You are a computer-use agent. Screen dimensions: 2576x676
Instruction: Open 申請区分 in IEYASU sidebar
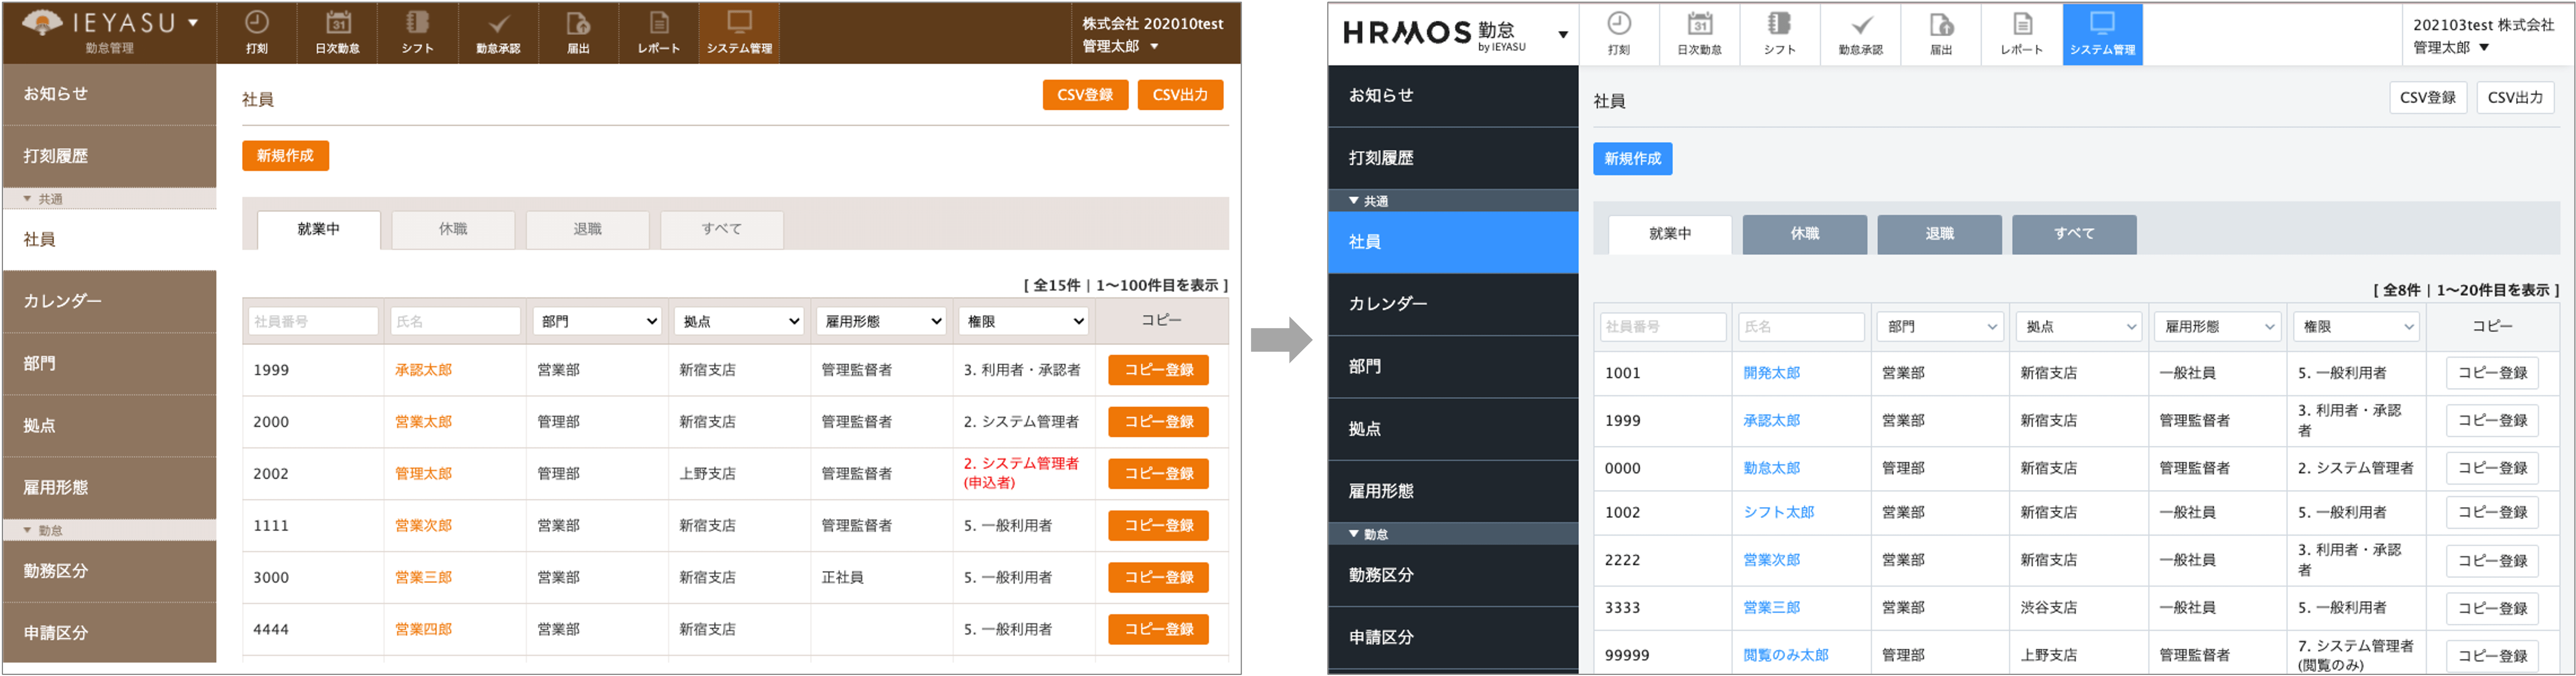point(109,633)
